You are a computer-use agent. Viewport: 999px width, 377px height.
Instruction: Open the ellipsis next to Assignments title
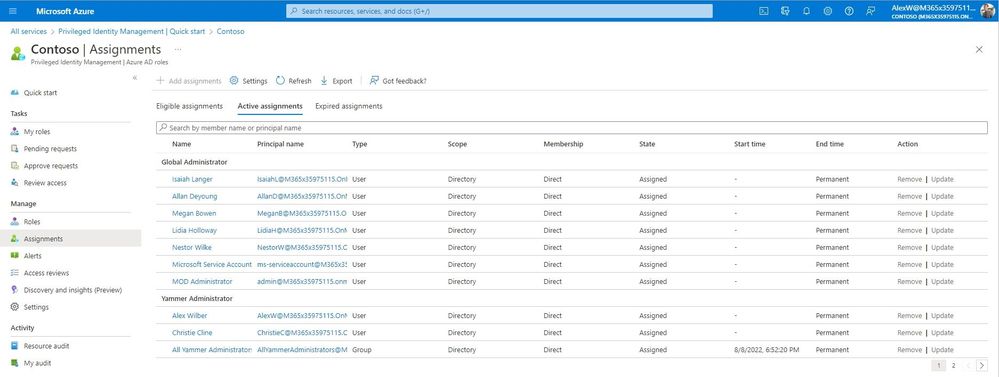[178, 49]
